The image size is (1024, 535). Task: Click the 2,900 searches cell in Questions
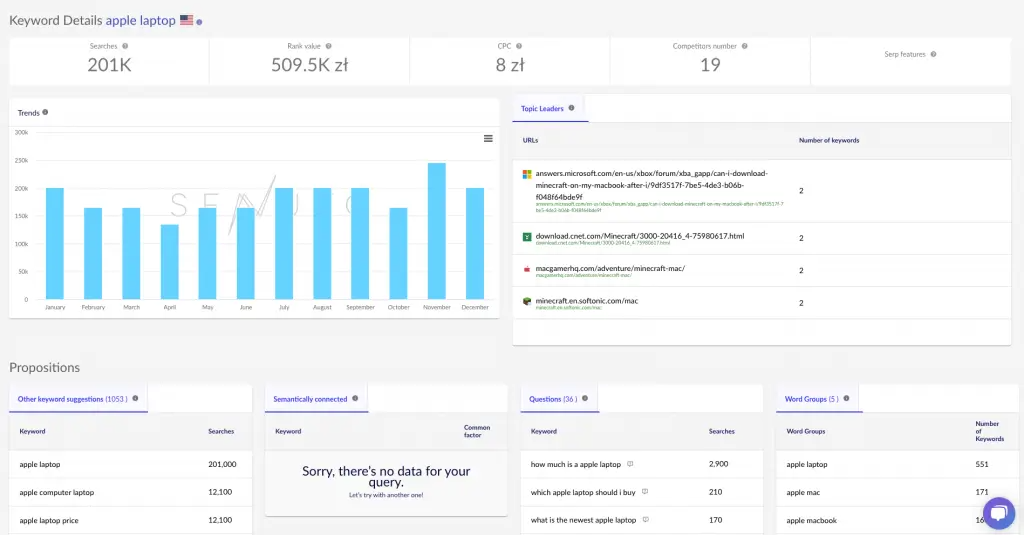[x=718, y=464]
